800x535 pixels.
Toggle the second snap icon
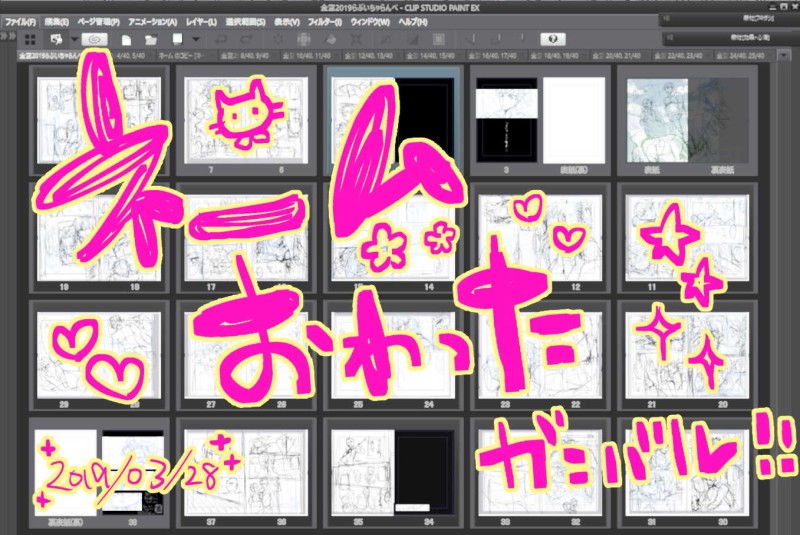click(x=496, y=39)
